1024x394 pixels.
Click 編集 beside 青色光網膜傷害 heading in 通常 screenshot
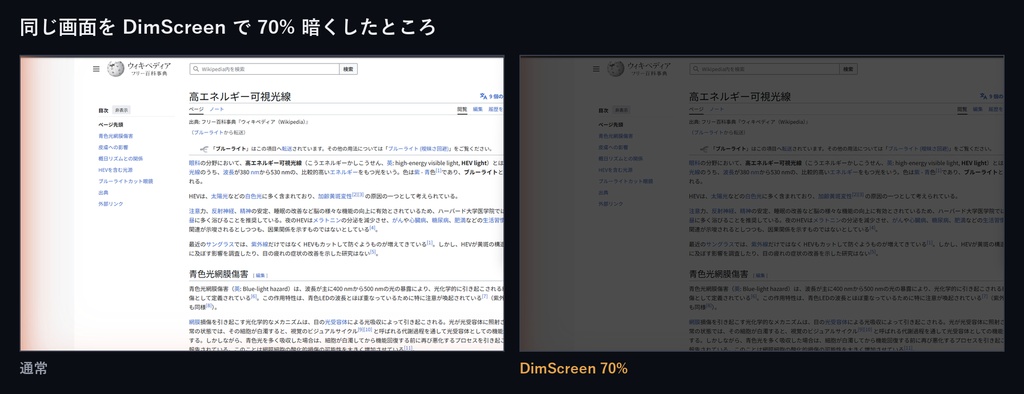click(261, 276)
